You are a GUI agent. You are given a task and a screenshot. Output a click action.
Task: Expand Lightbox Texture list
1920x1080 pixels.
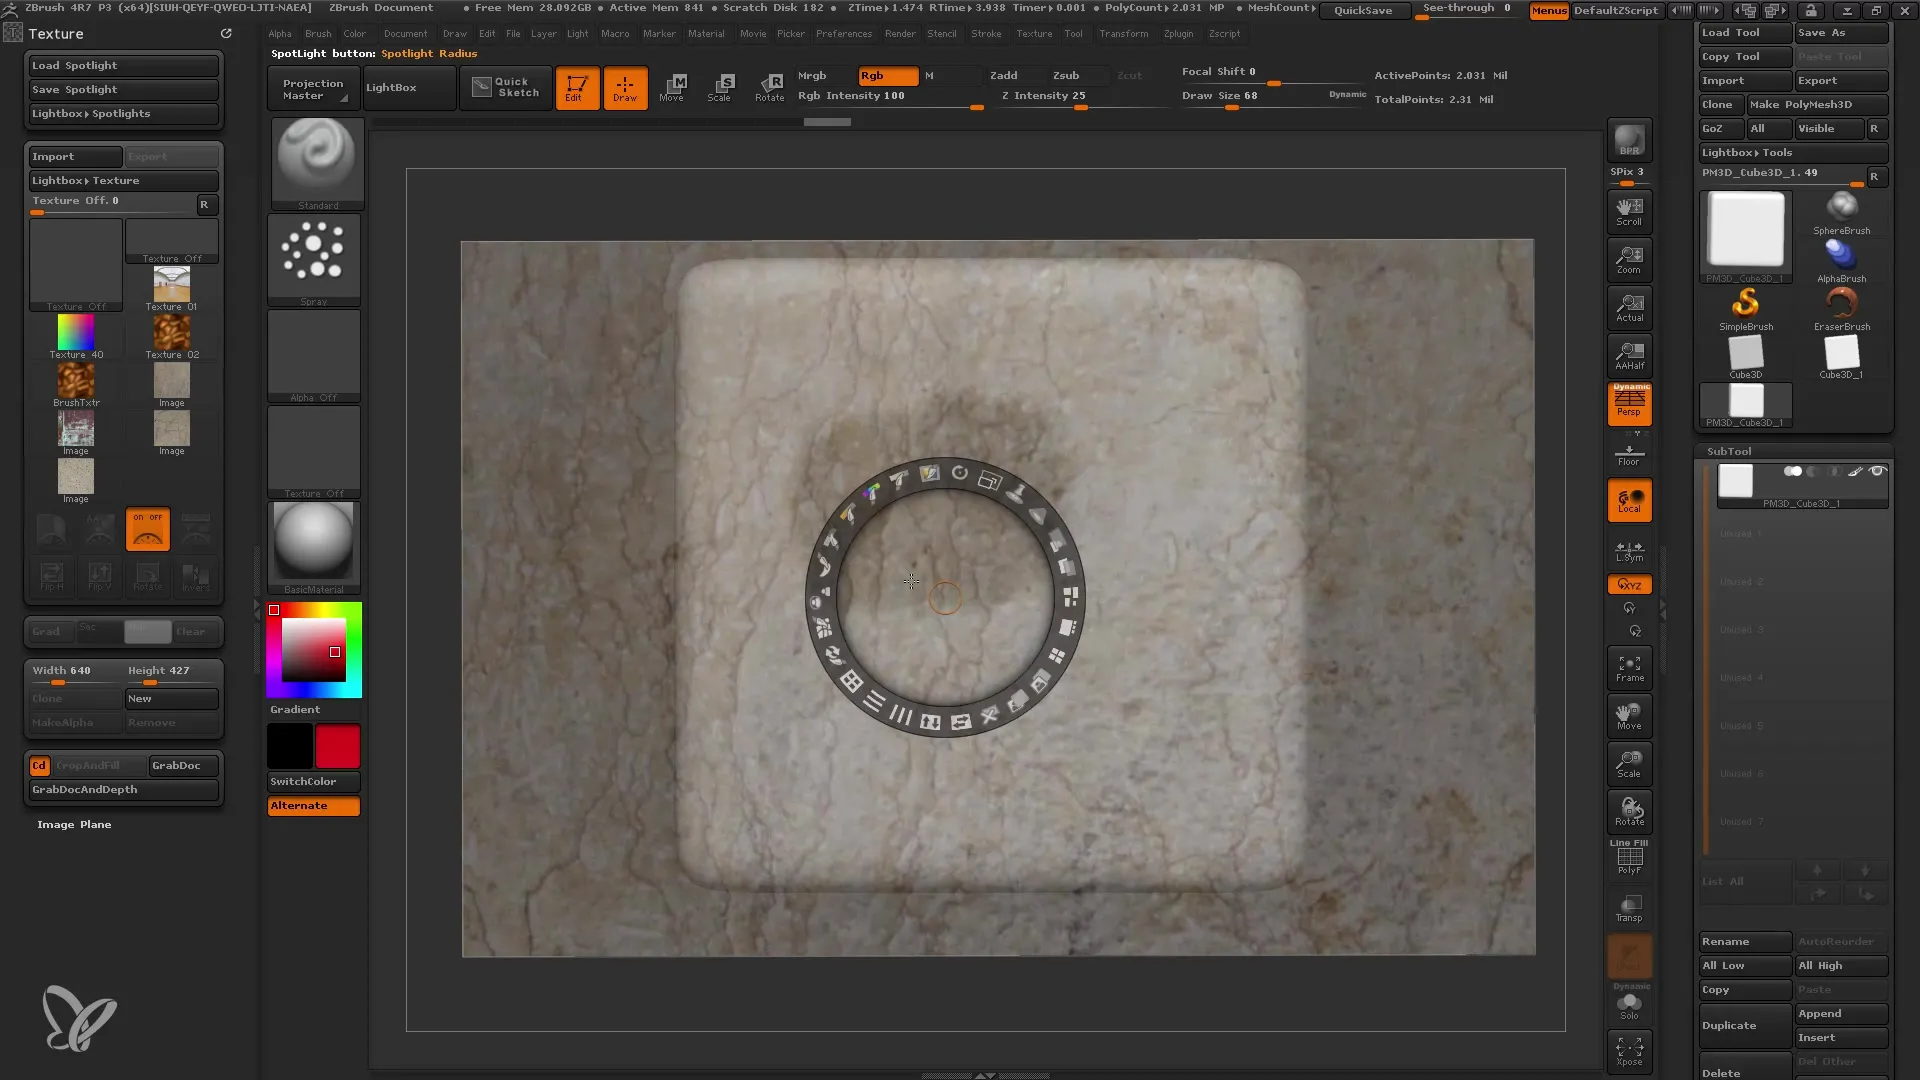[x=124, y=181]
